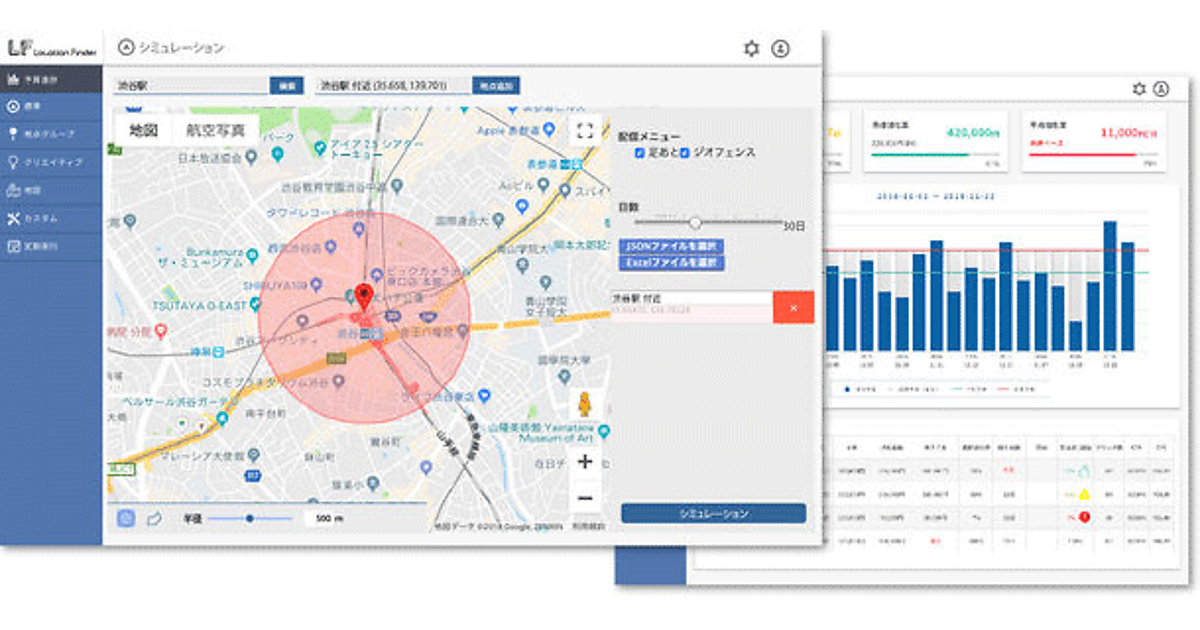This screenshot has height=630, width=1200.
Task: Zoom in on the map
Action: [x=585, y=462]
